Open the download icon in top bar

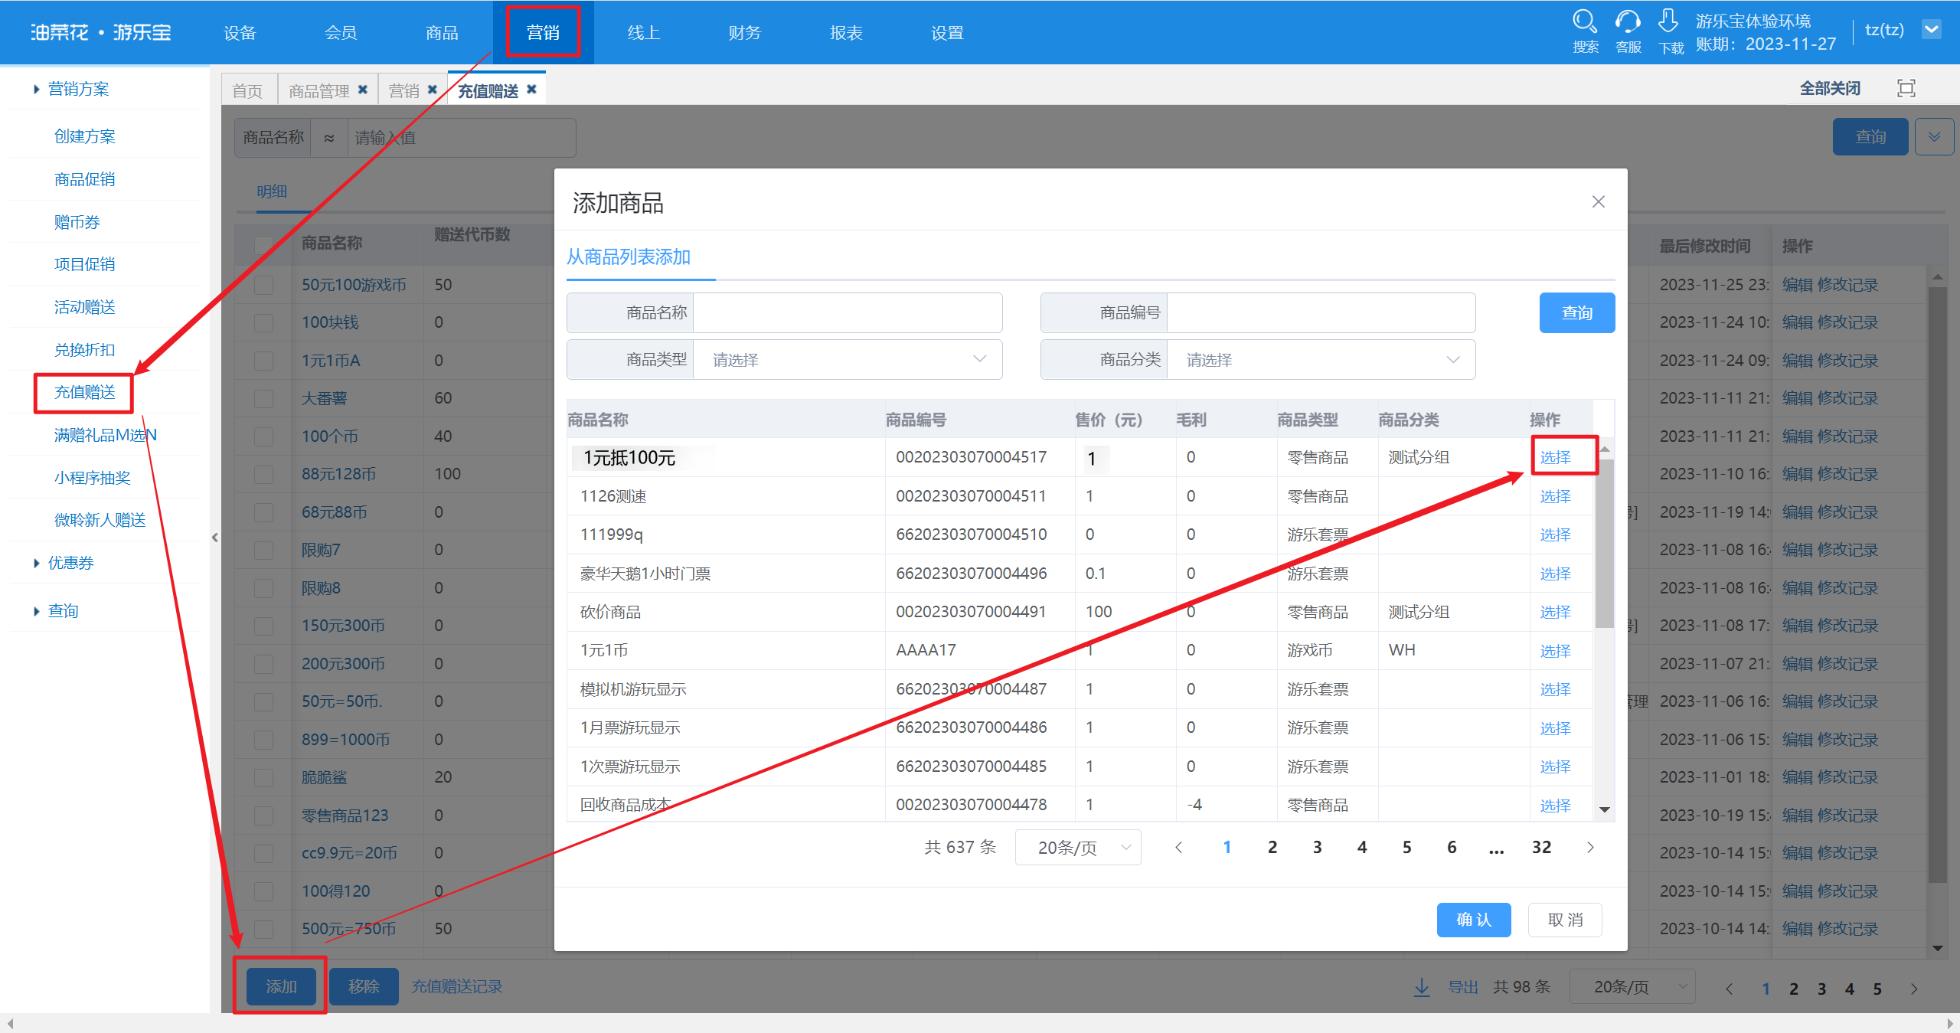[1669, 21]
